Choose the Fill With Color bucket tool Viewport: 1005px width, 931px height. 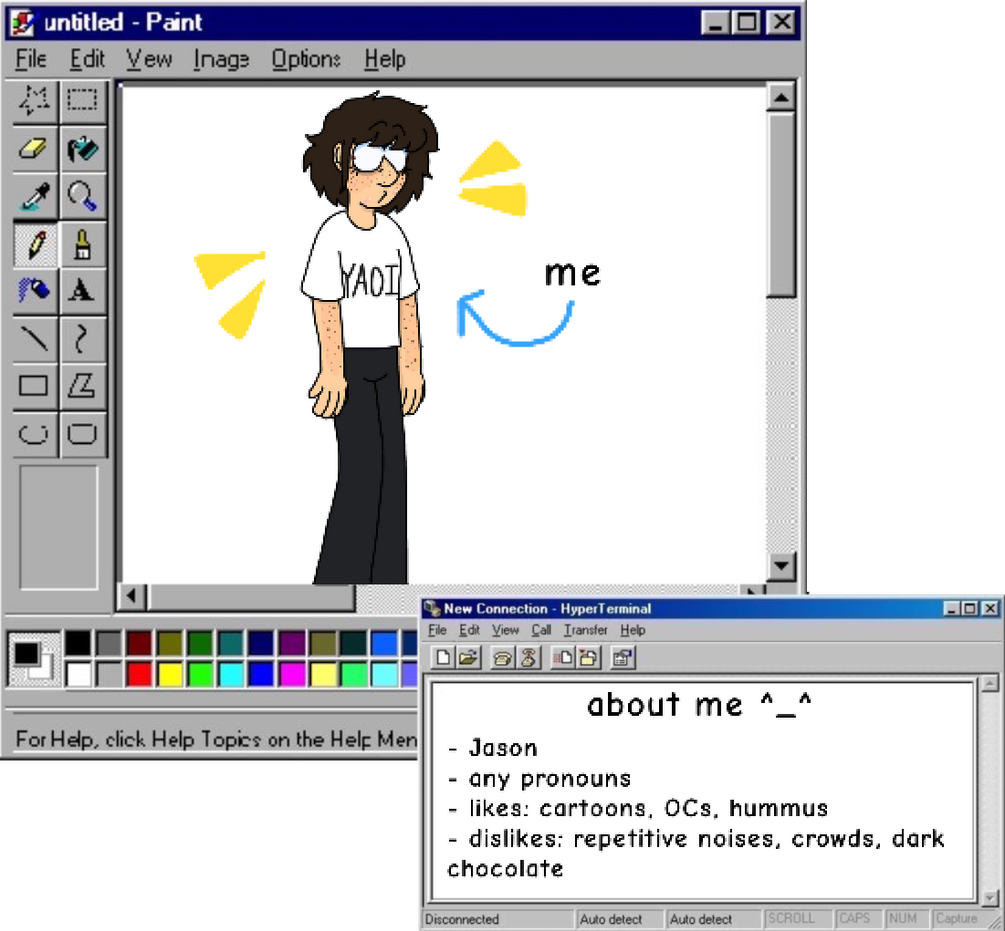82,148
